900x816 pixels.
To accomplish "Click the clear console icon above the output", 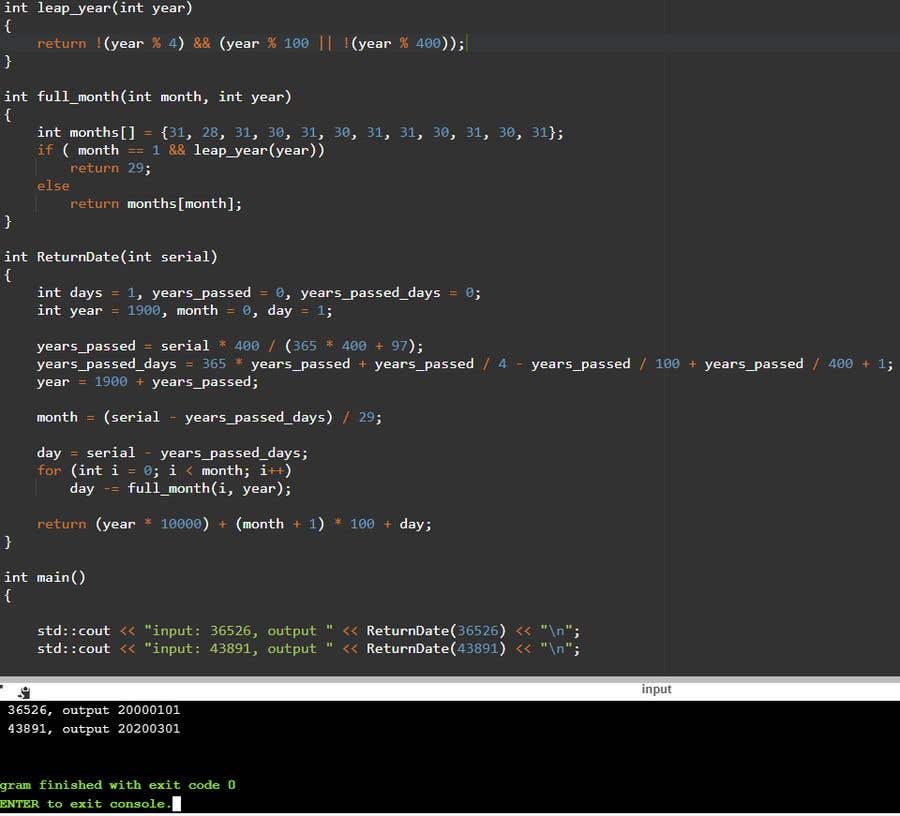I will point(24,692).
